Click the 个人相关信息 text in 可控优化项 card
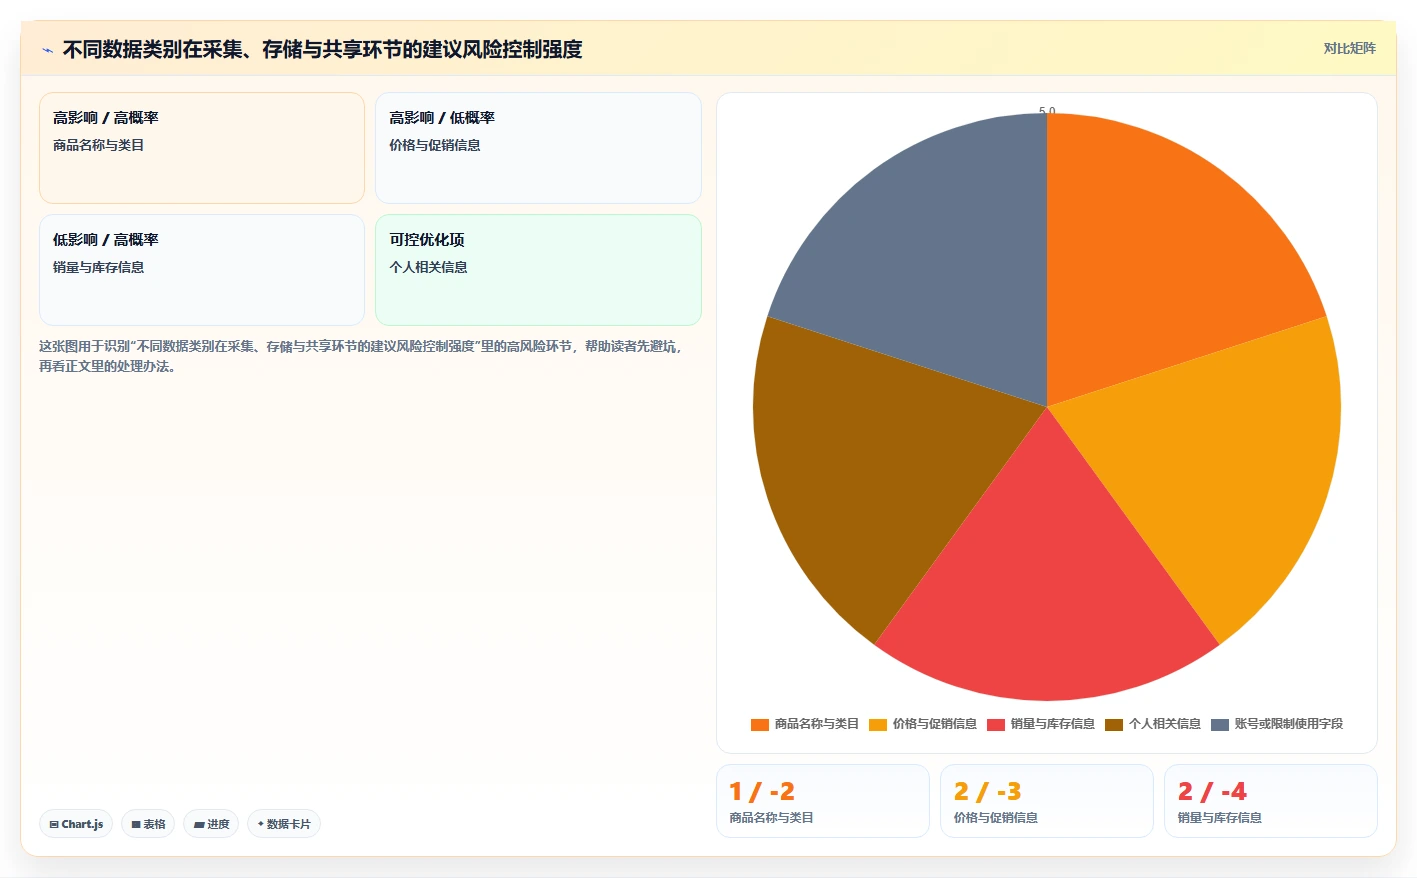The image size is (1417, 878). click(428, 267)
